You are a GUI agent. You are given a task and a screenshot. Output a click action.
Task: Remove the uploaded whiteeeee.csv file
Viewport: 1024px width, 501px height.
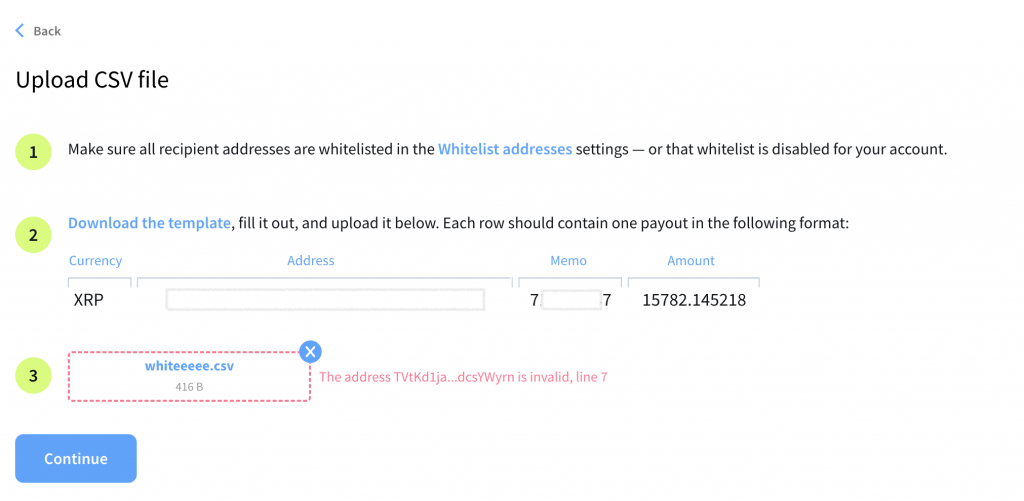pyautogui.click(x=311, y=351)
